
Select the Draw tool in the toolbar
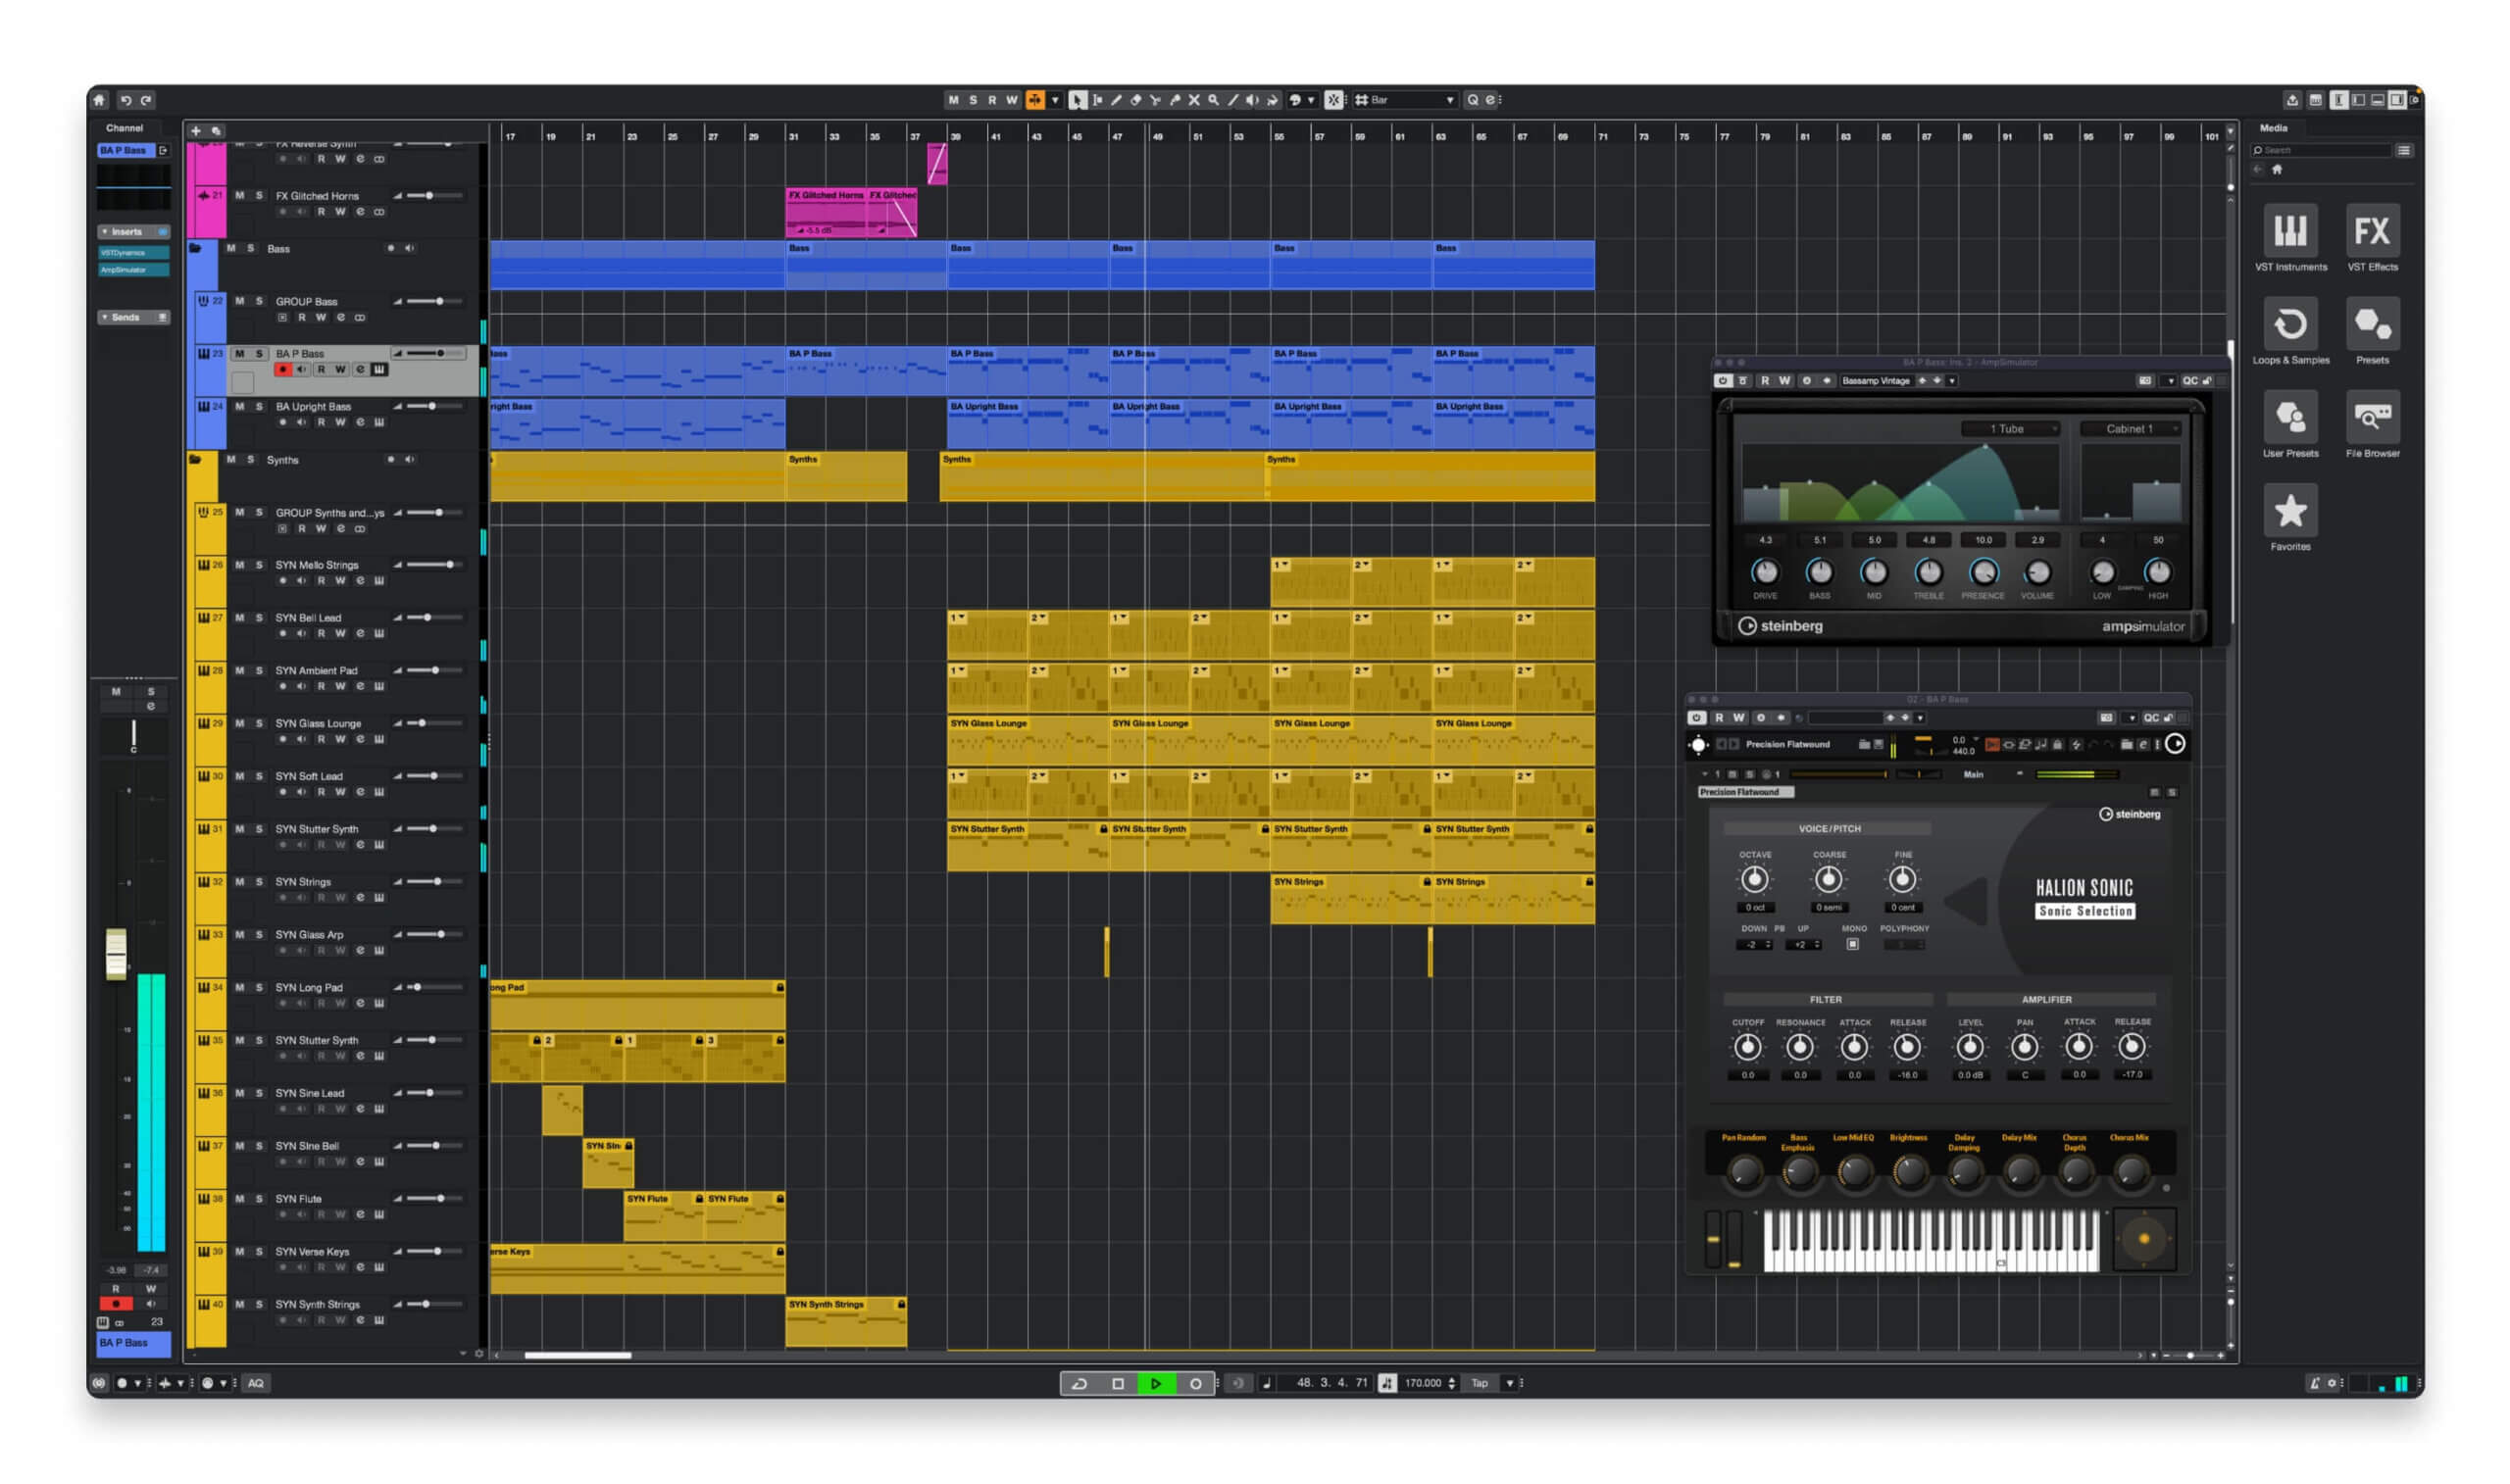click(x=1118, y=100)
